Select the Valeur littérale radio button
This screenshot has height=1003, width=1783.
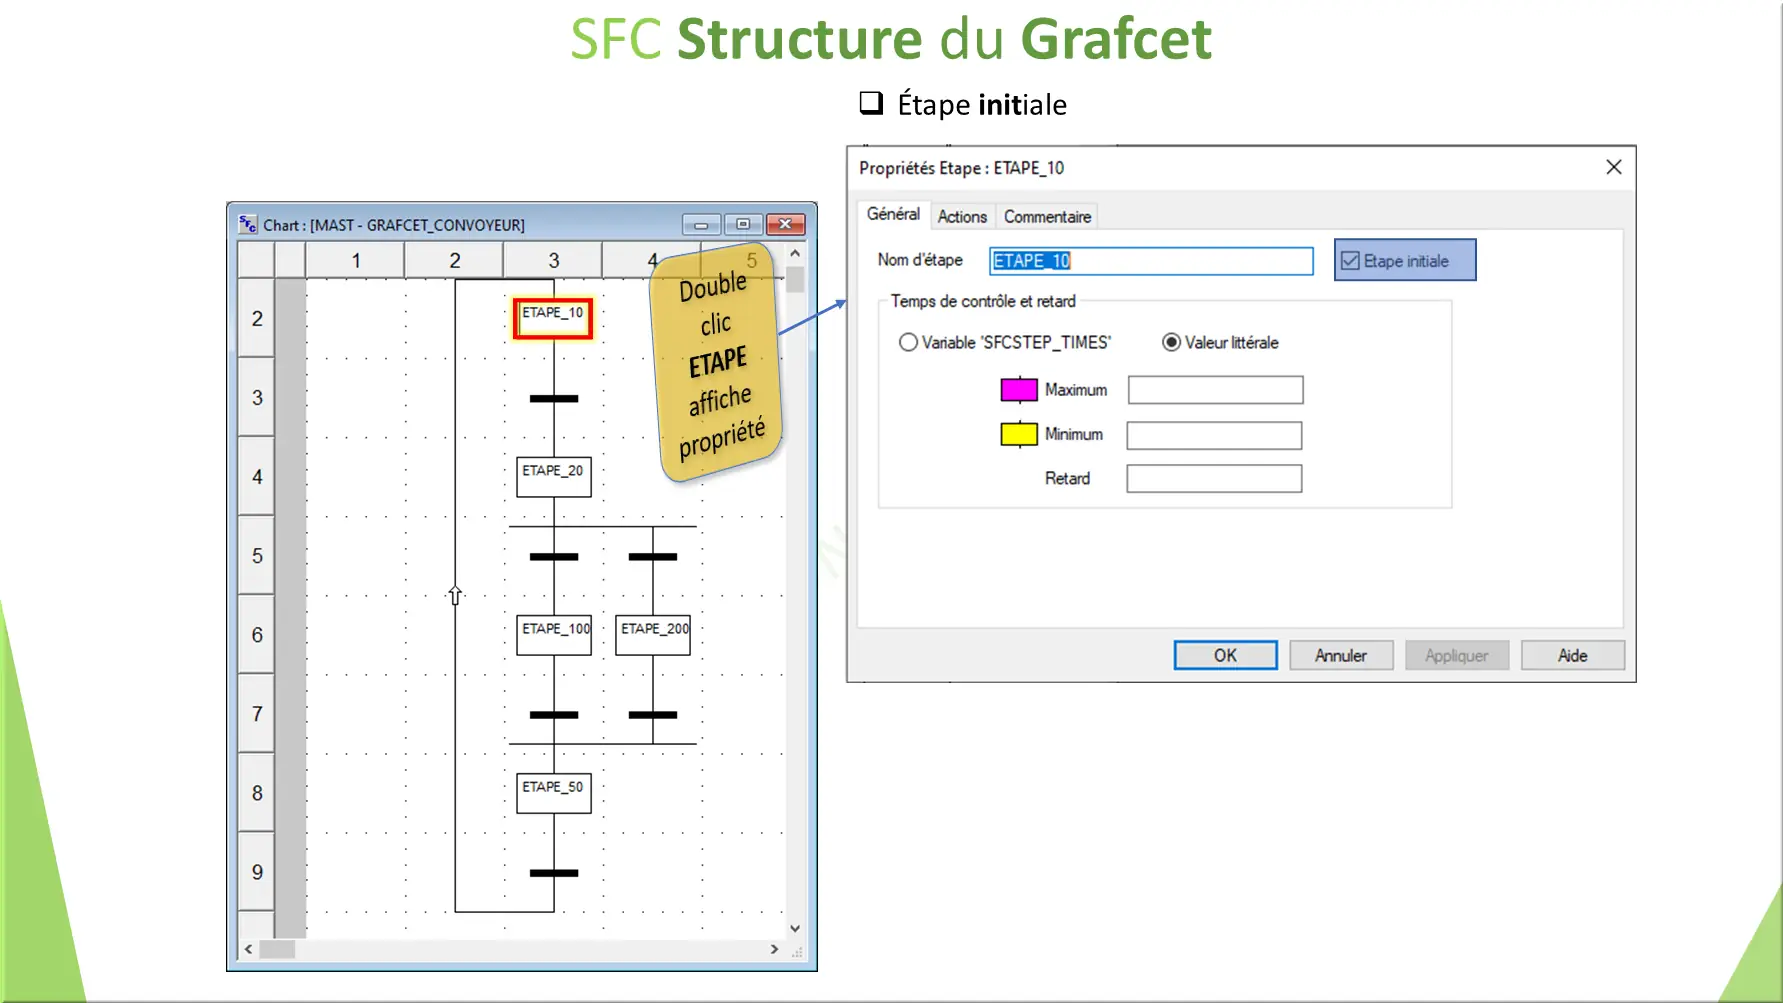pos(1171,342)
